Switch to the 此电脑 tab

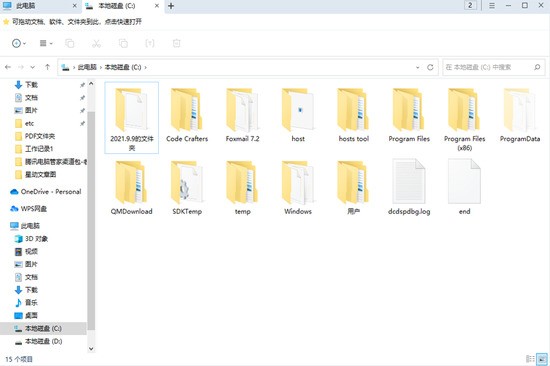click(x=26, y=6)
